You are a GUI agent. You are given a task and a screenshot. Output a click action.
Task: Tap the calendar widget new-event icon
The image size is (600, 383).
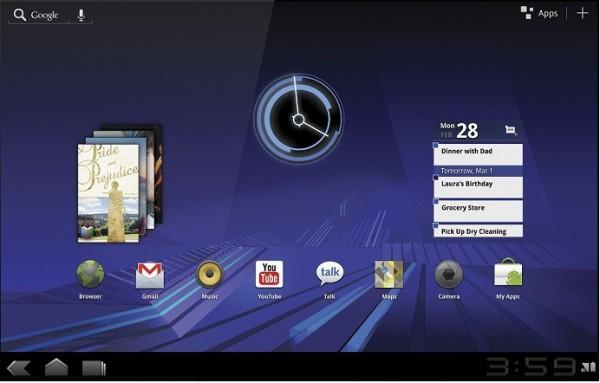(511, 130)
